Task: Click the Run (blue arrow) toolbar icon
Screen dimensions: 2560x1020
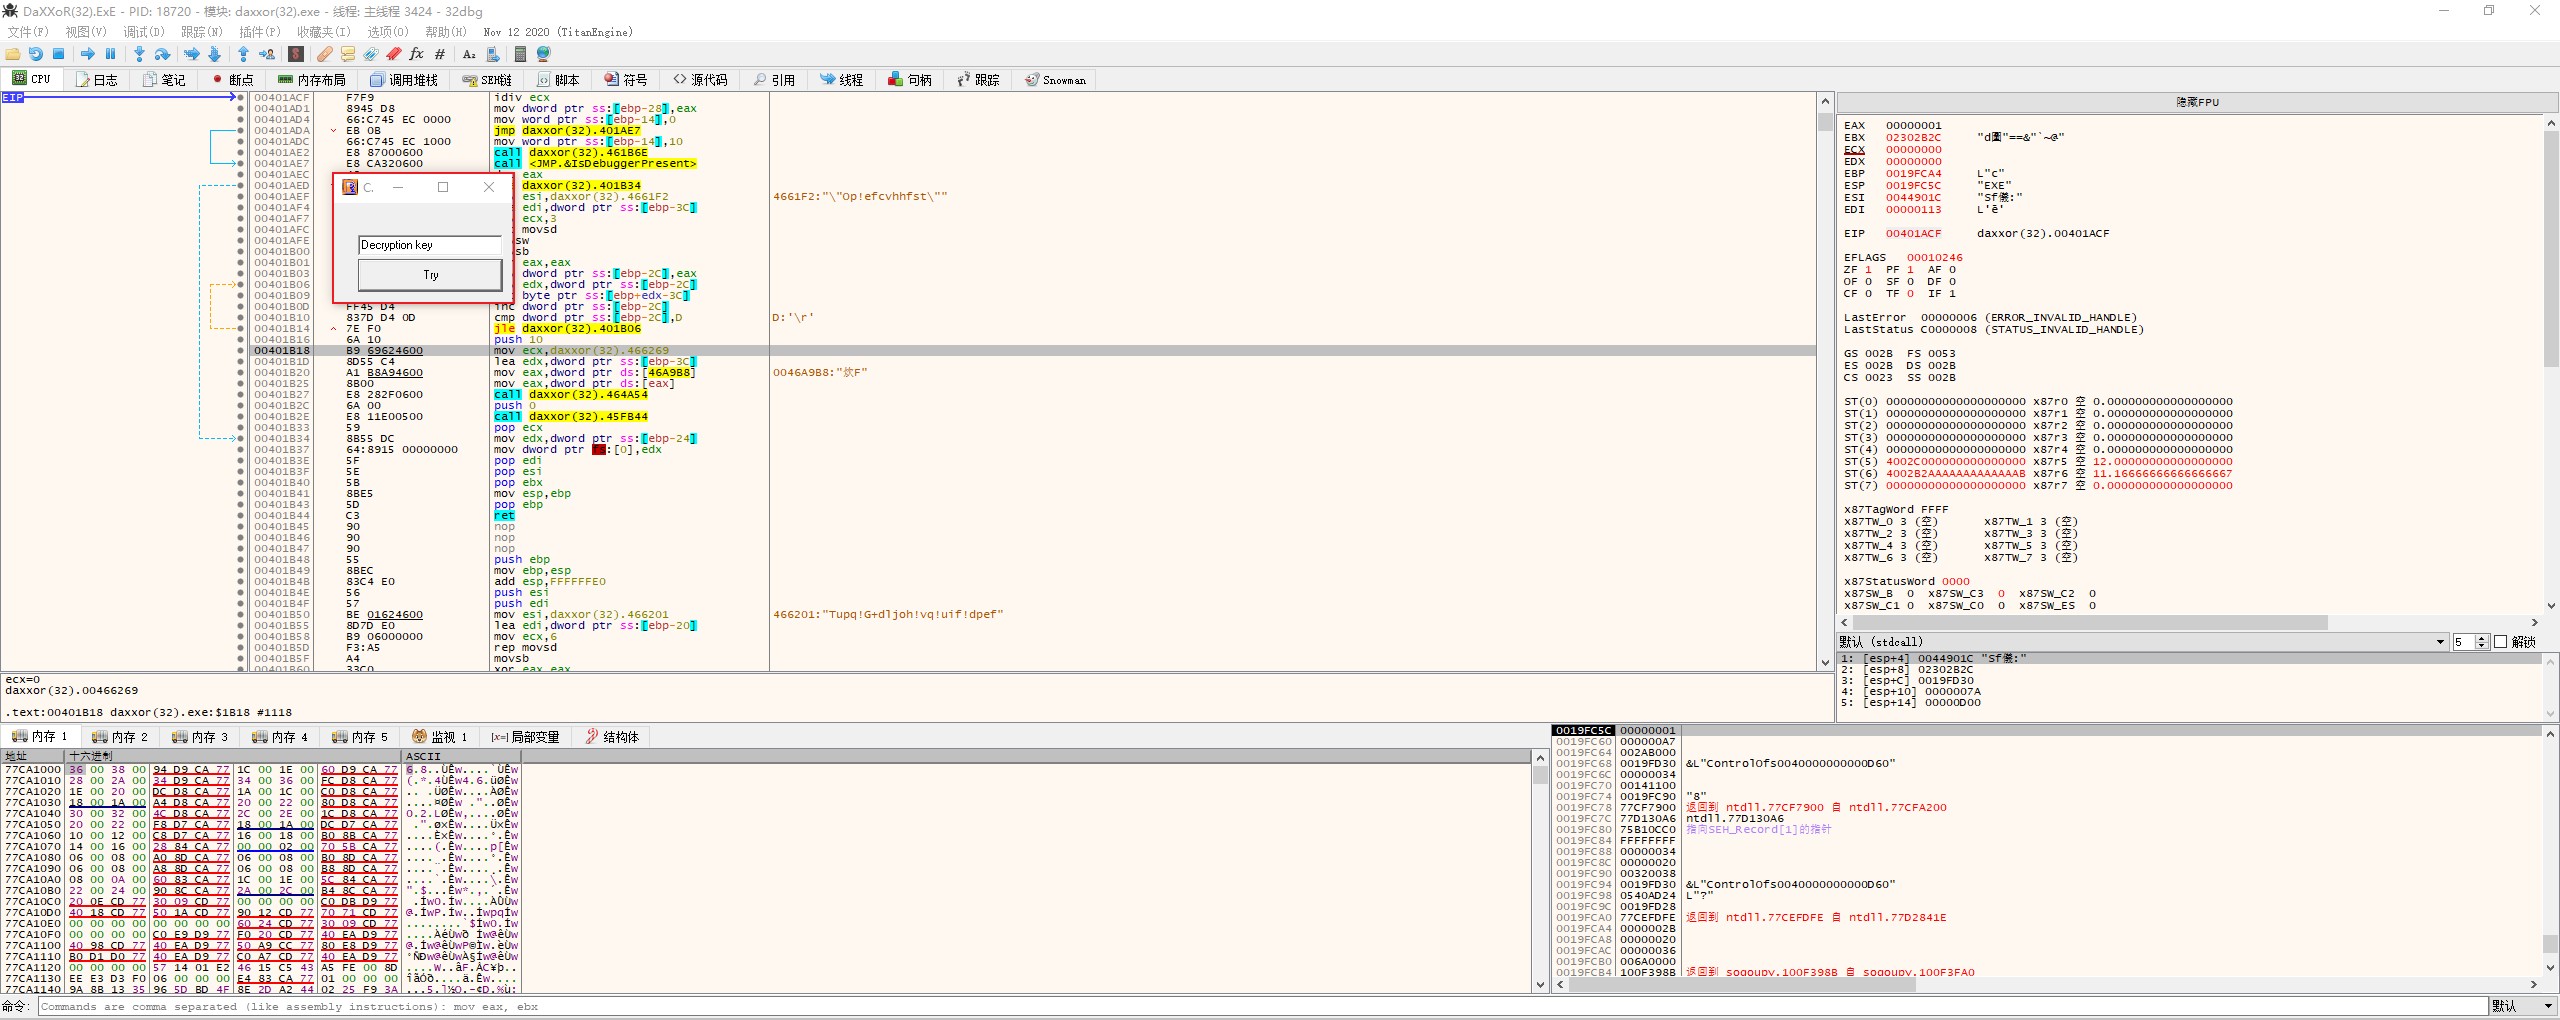Action: pyautogui.click(x=87, y=54)
